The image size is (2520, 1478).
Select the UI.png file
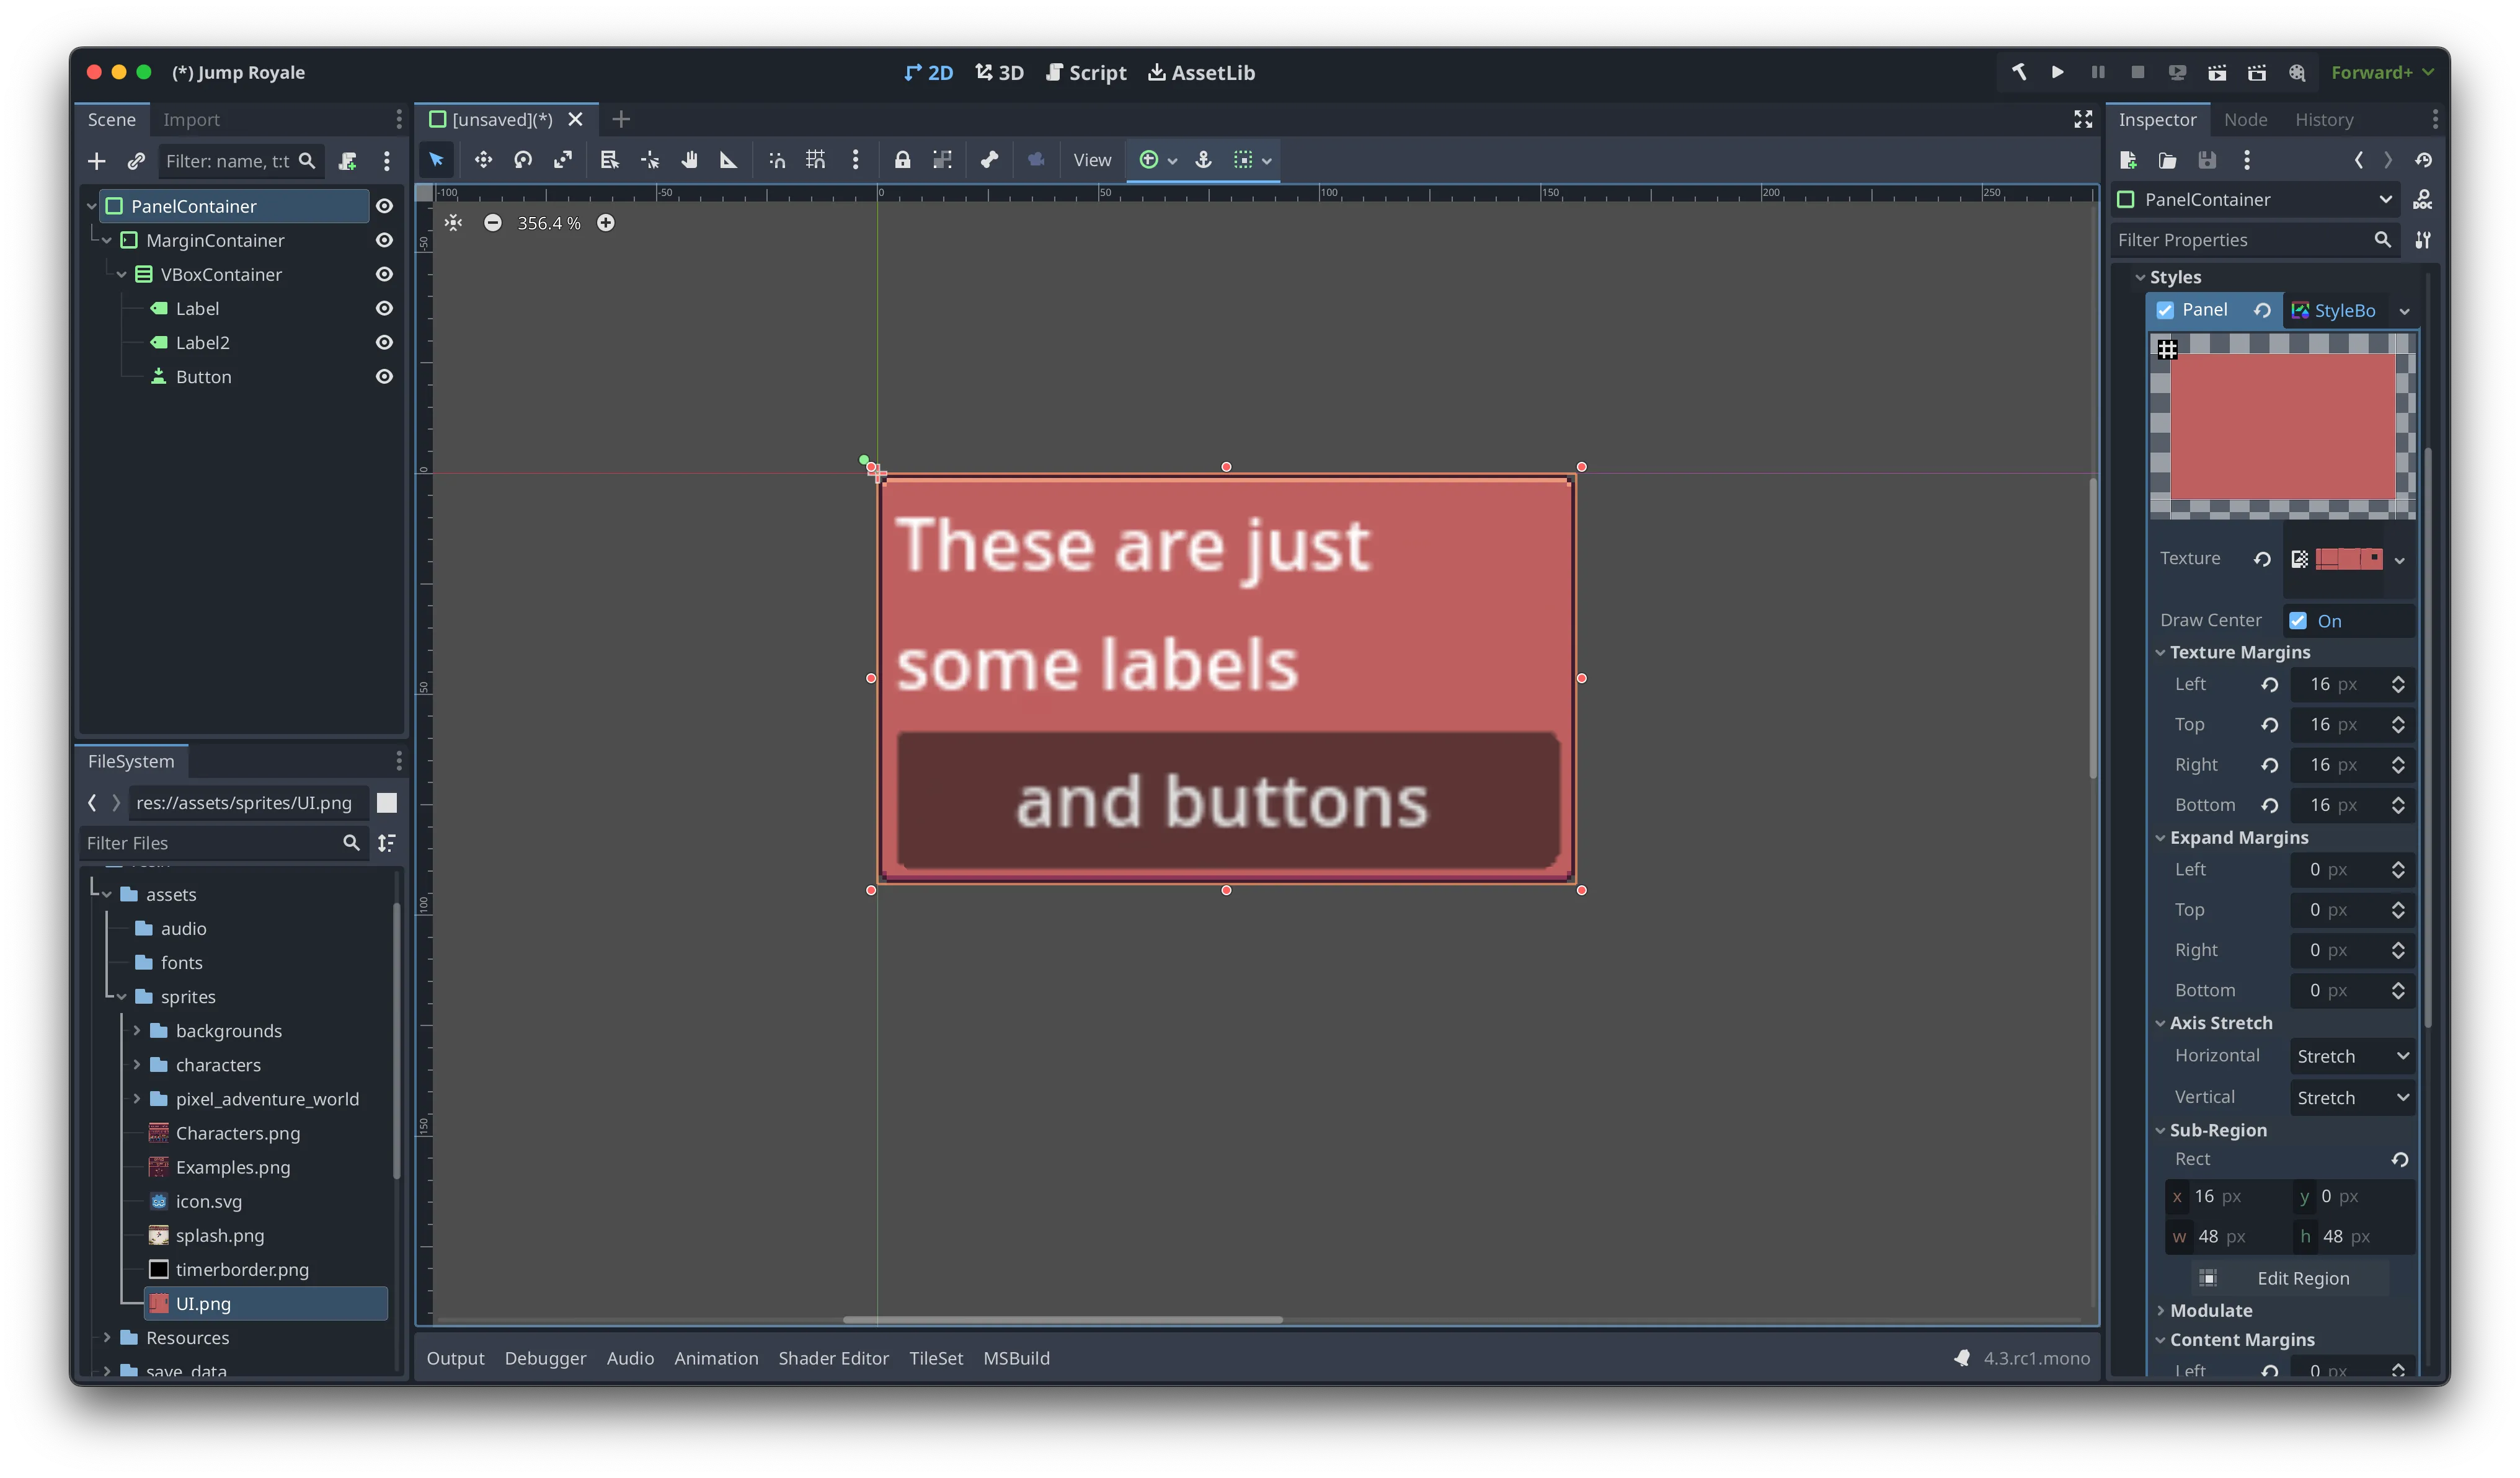tap(266, 1304)
